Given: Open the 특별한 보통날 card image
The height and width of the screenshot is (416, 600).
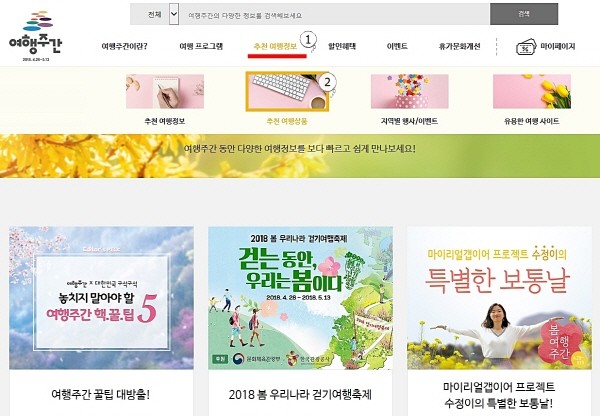Looking at the screenshot, I should click(x=499, y=298).
